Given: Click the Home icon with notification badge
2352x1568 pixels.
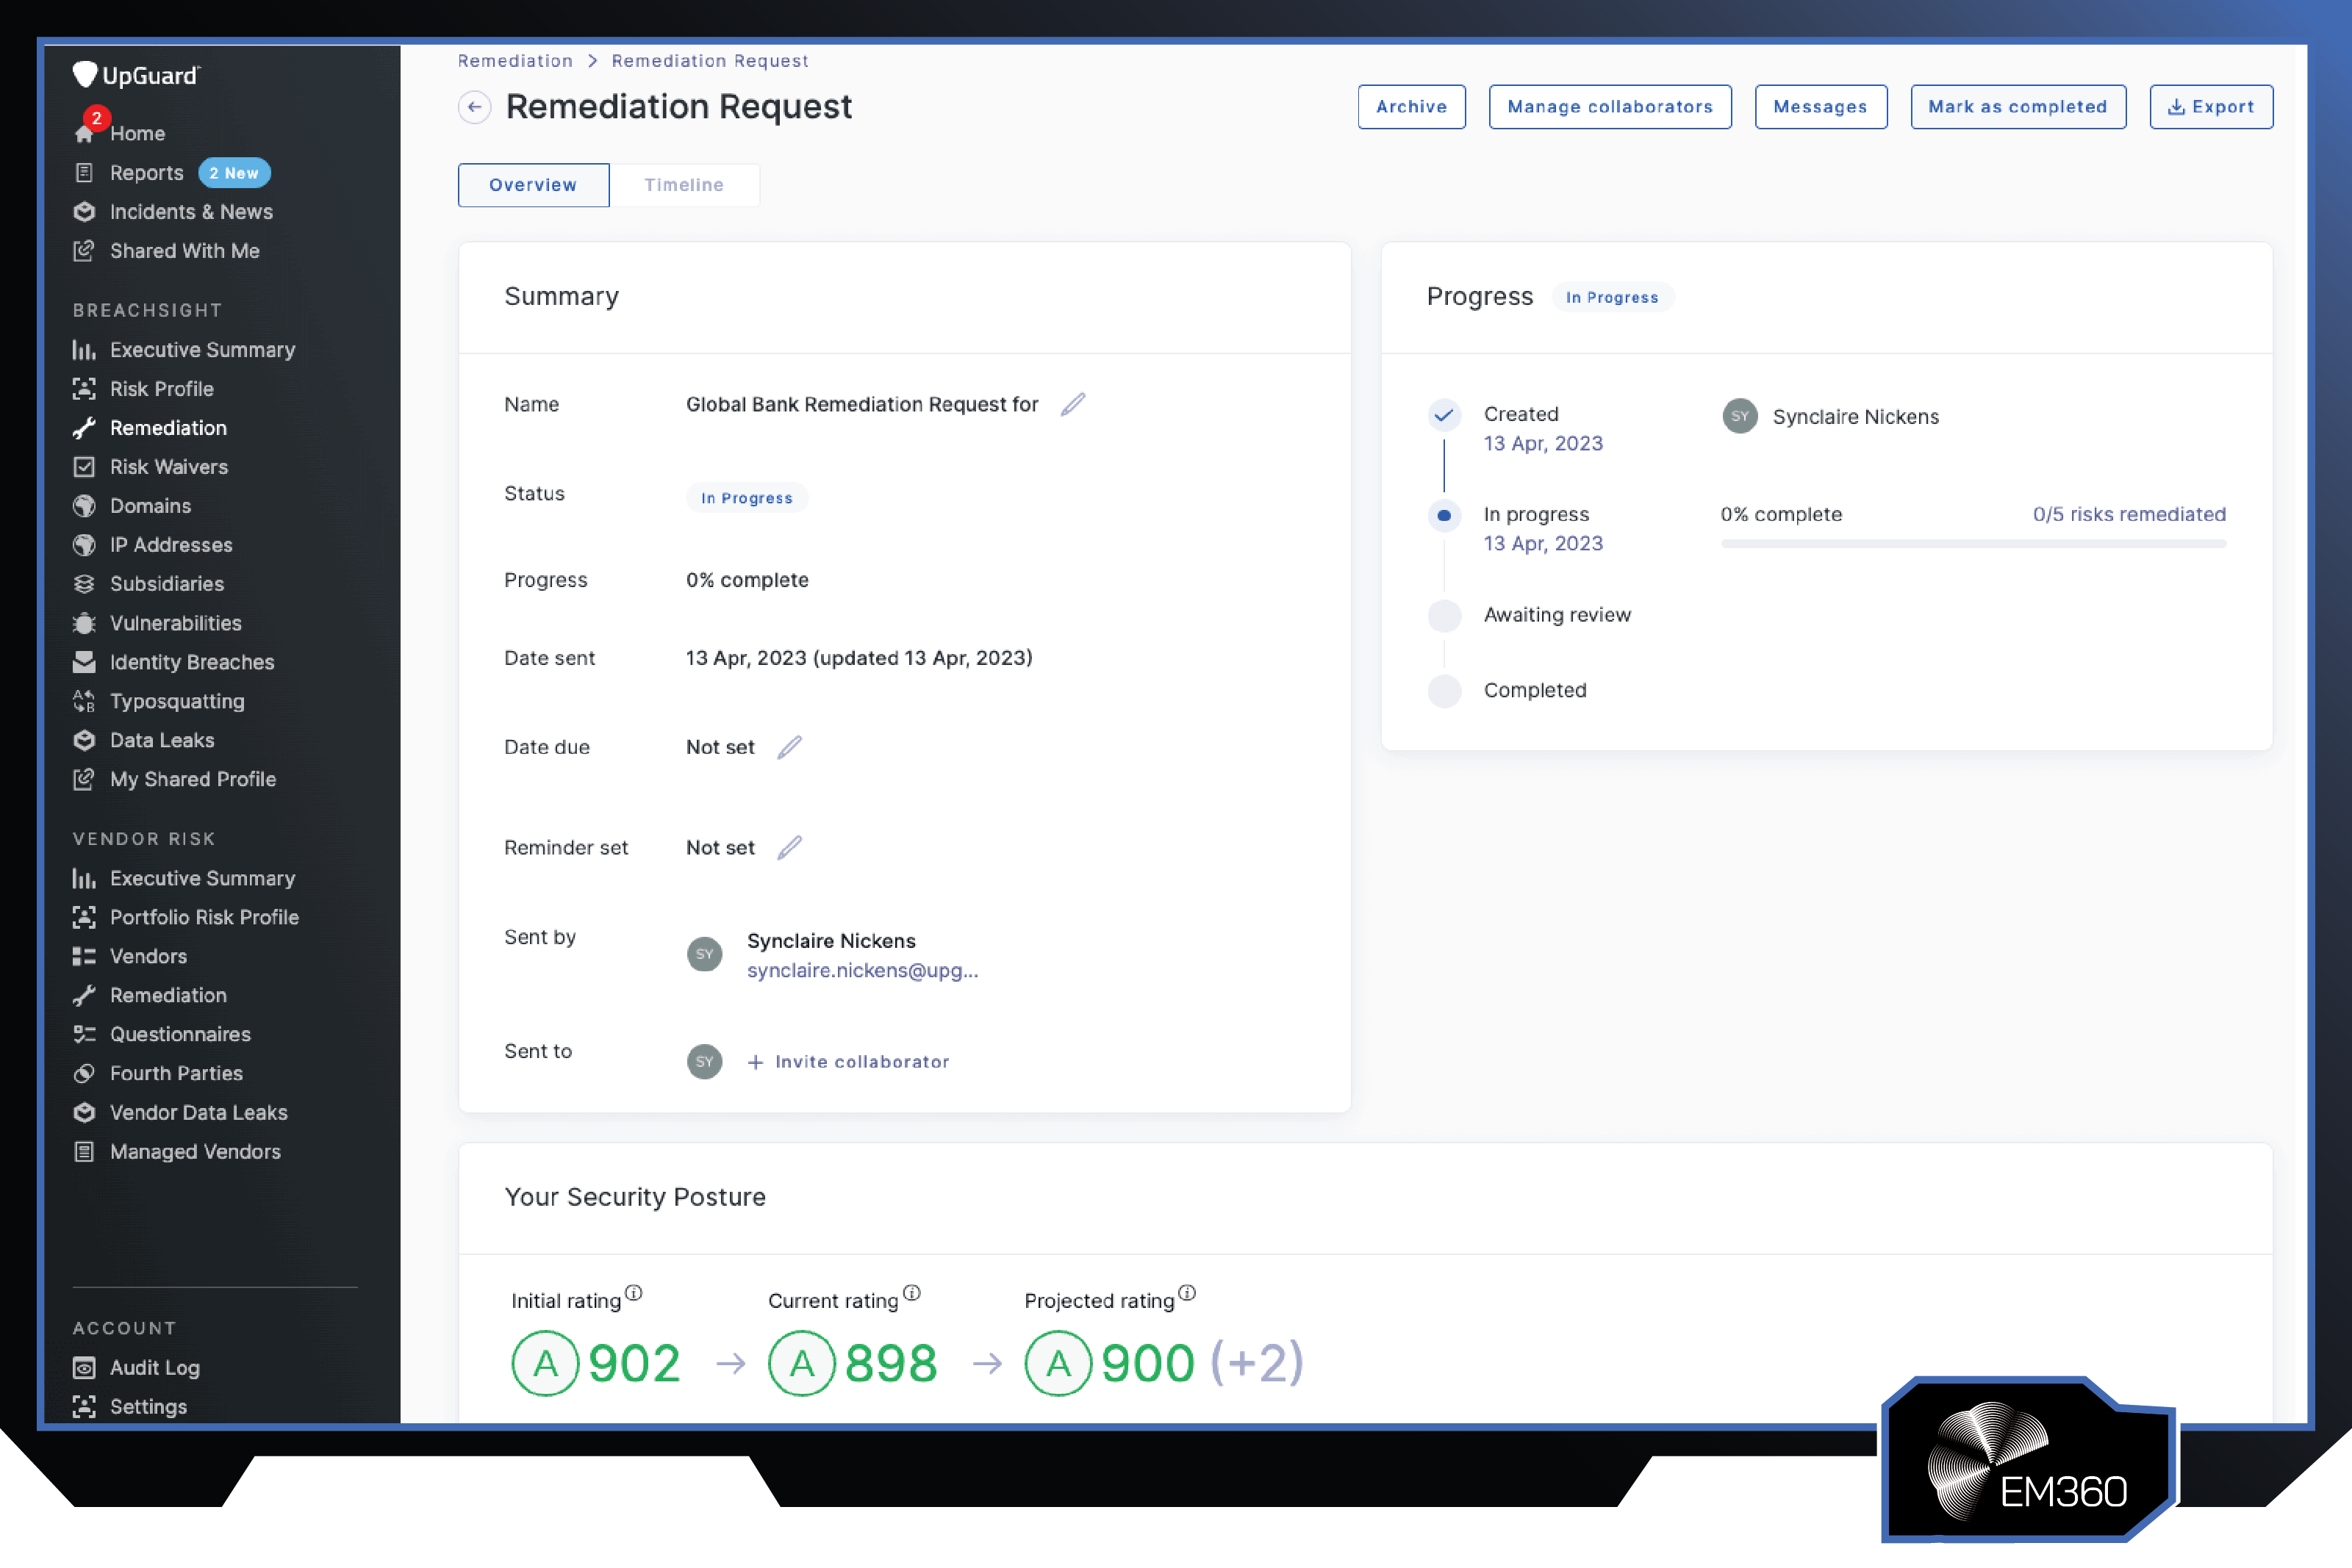Looking at the screenshot, I should [85, 133].
